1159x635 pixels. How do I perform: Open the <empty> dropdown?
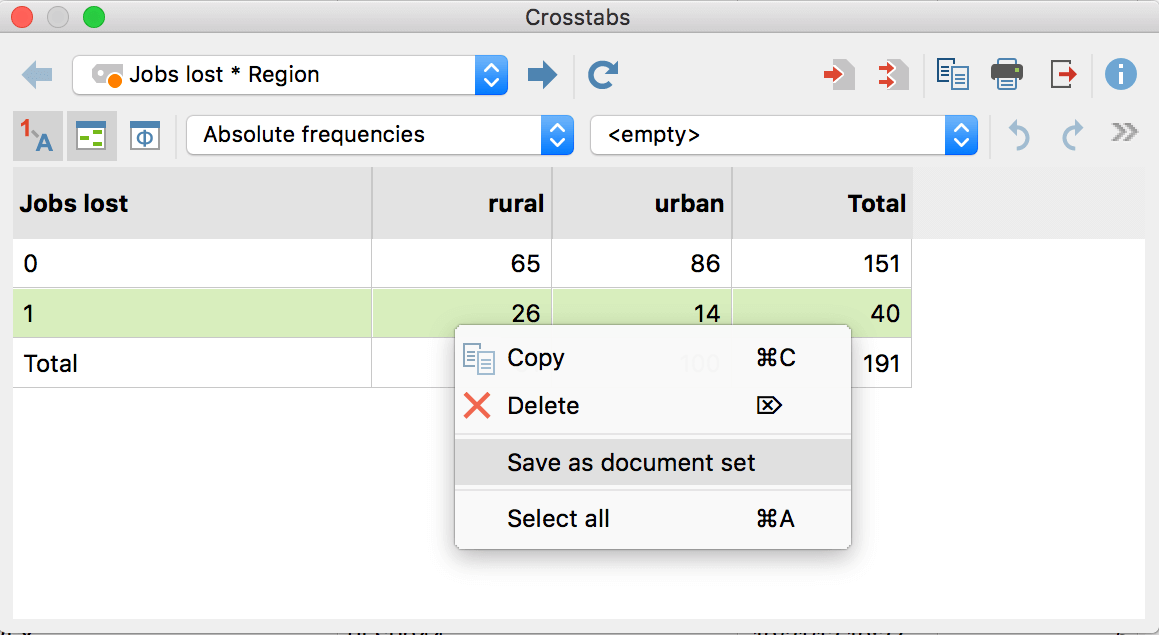784,135
